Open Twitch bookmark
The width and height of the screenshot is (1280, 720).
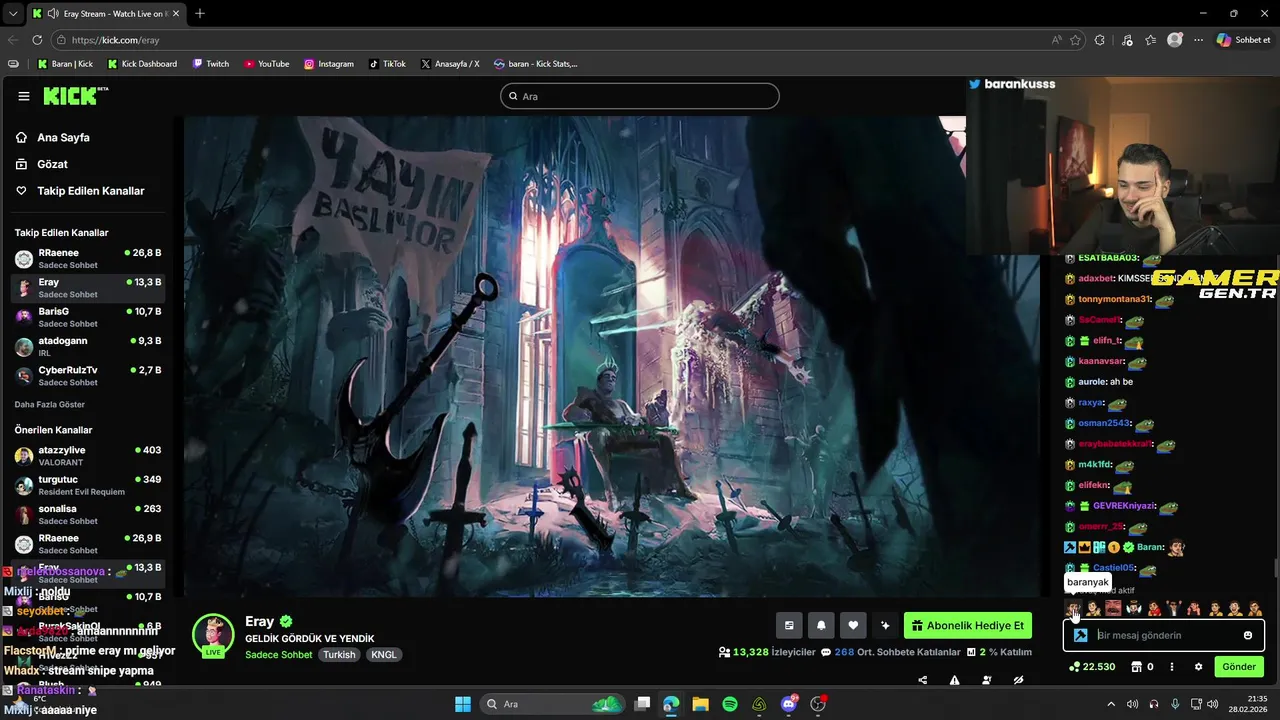point(210,64)
